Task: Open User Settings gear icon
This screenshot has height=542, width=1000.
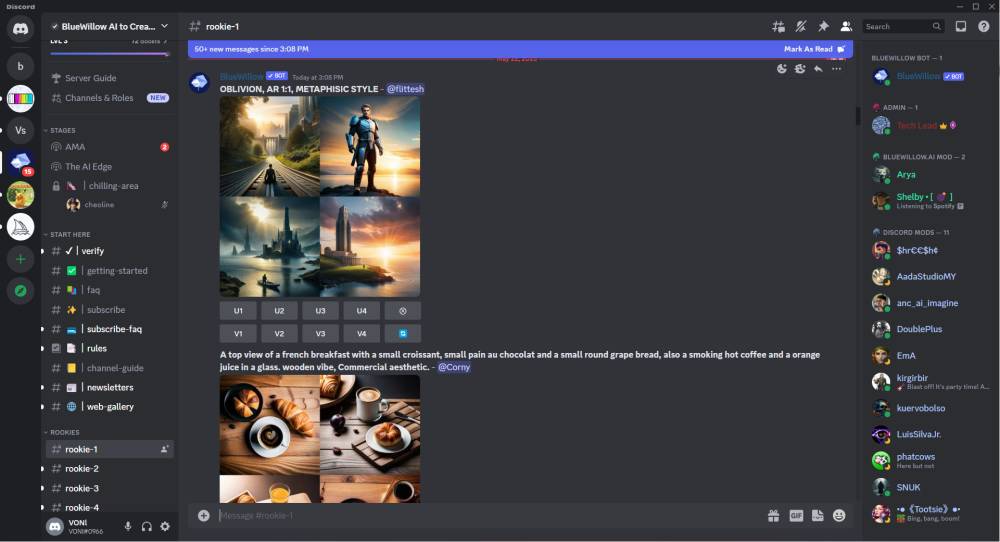Action: pos(165,526)
